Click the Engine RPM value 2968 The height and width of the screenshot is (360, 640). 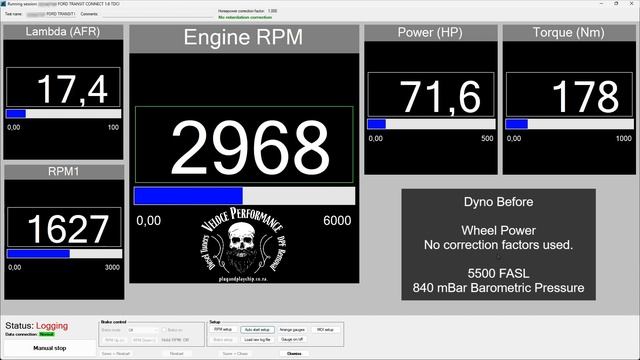(250, 147)
